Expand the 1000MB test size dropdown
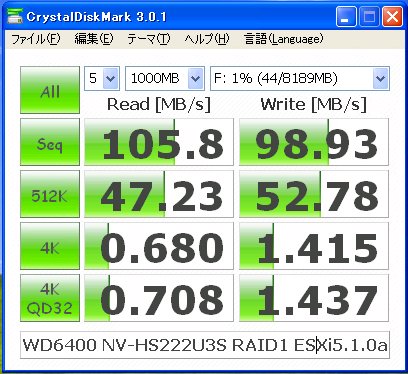This screenshot has width=408, height=374. (196, 78)
